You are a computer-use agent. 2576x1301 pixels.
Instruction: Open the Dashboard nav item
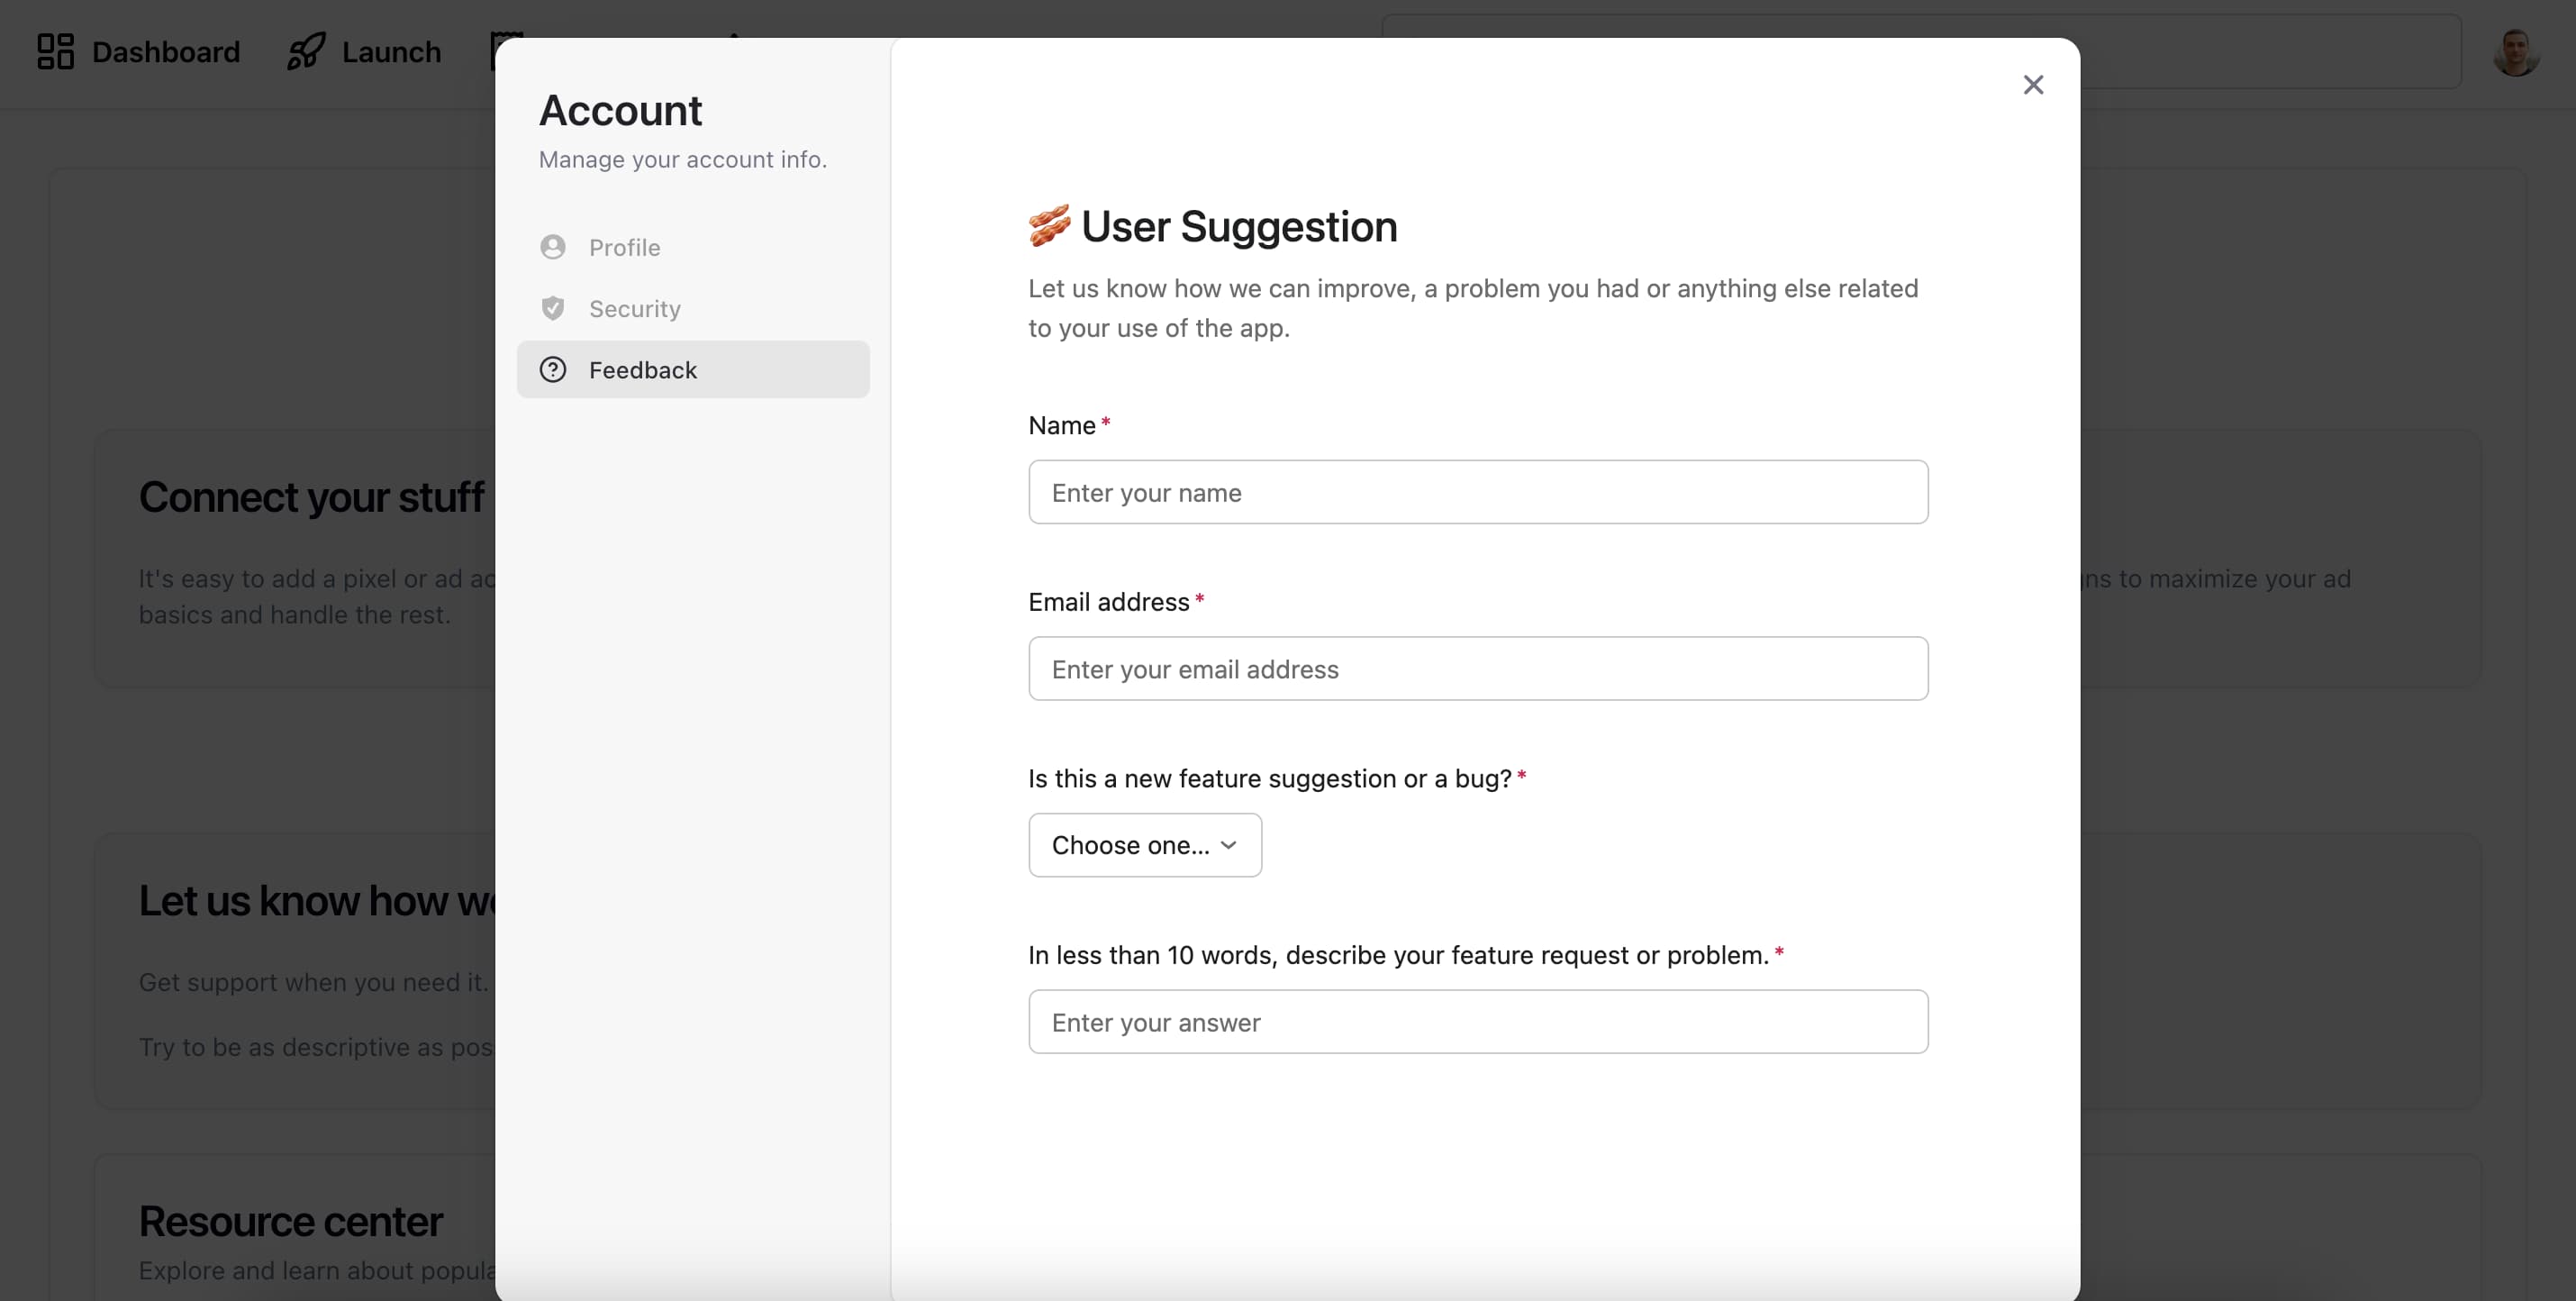point(139,51)
